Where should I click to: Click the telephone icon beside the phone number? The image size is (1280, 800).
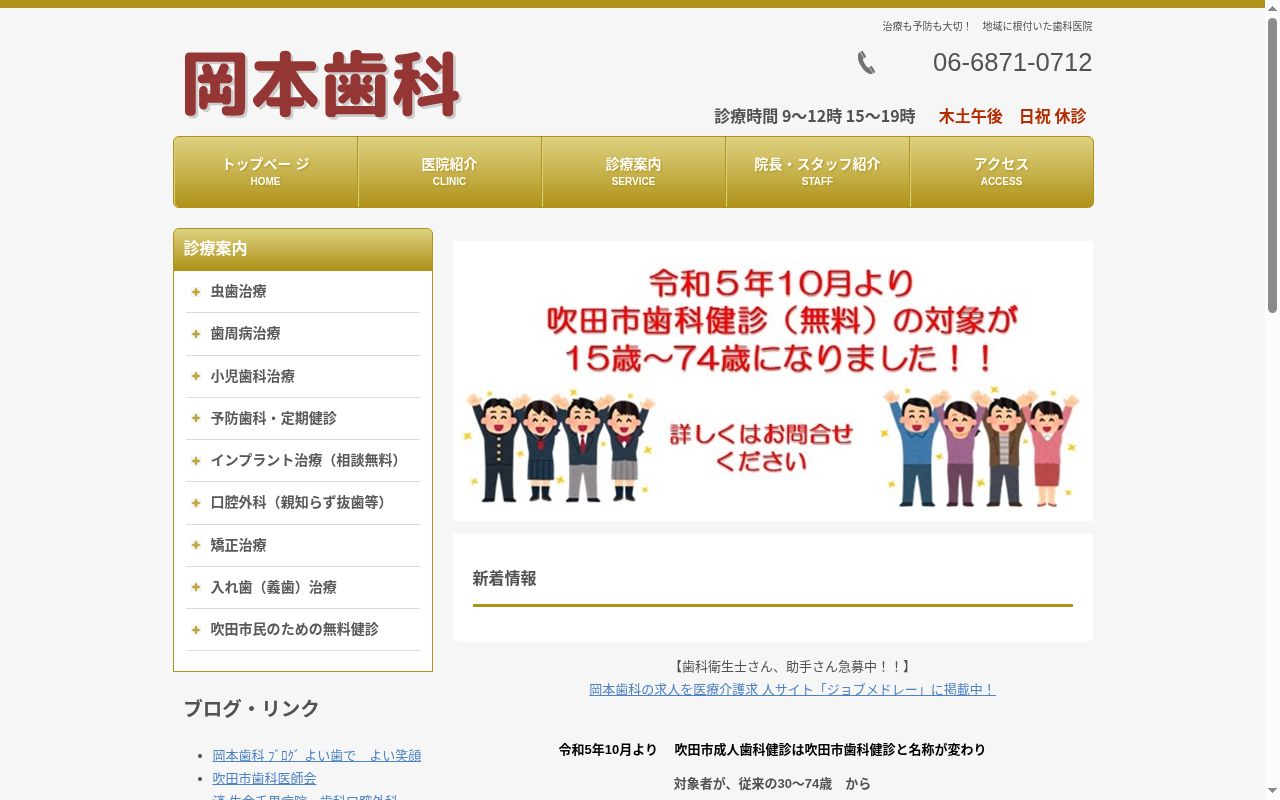click(866, 63)
